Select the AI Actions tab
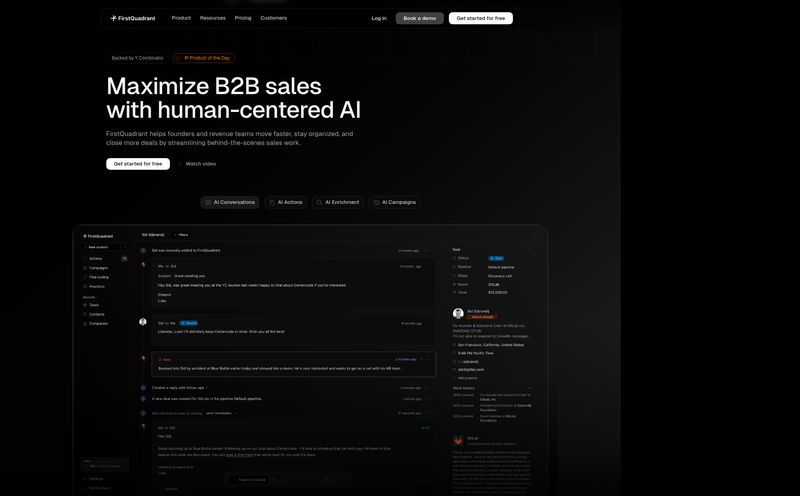Screen dimensions: 800x496 [x=286, y=203]
